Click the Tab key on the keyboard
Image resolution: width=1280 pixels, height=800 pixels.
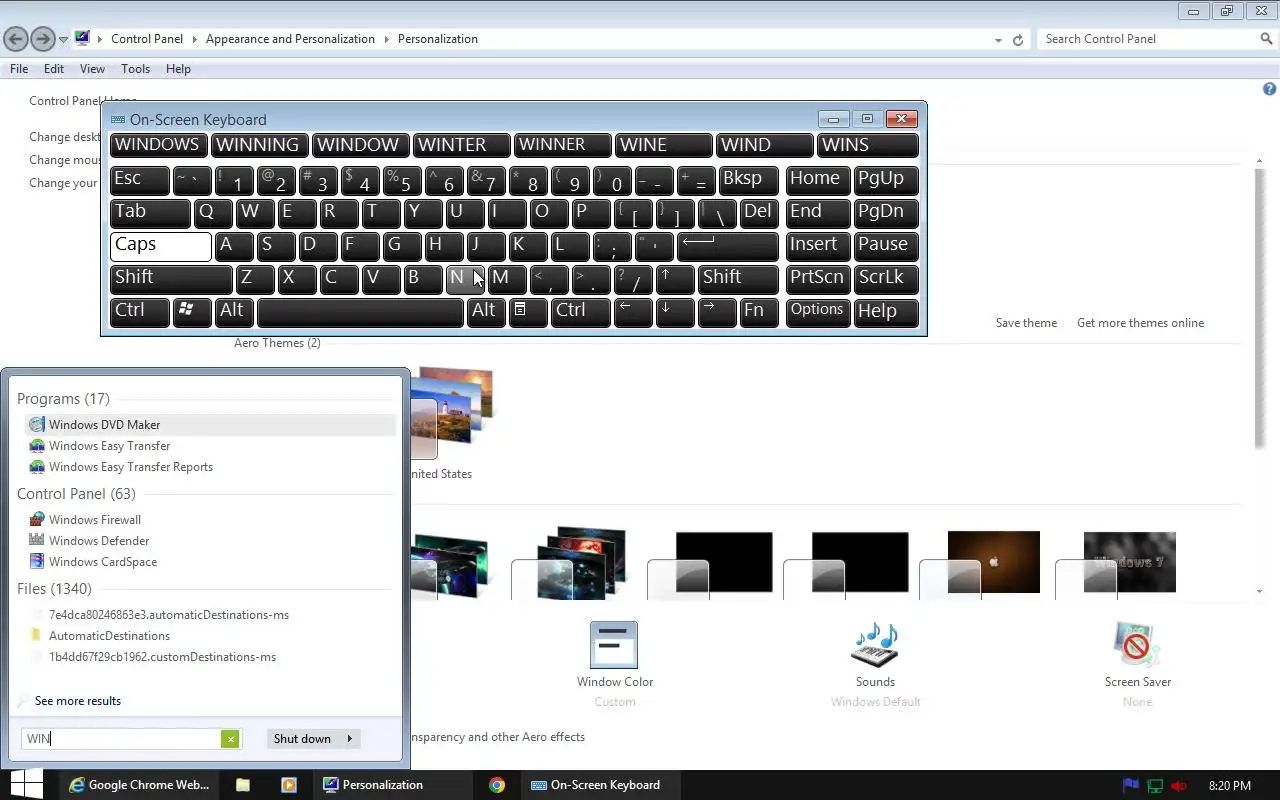click(x=151, y=212)
